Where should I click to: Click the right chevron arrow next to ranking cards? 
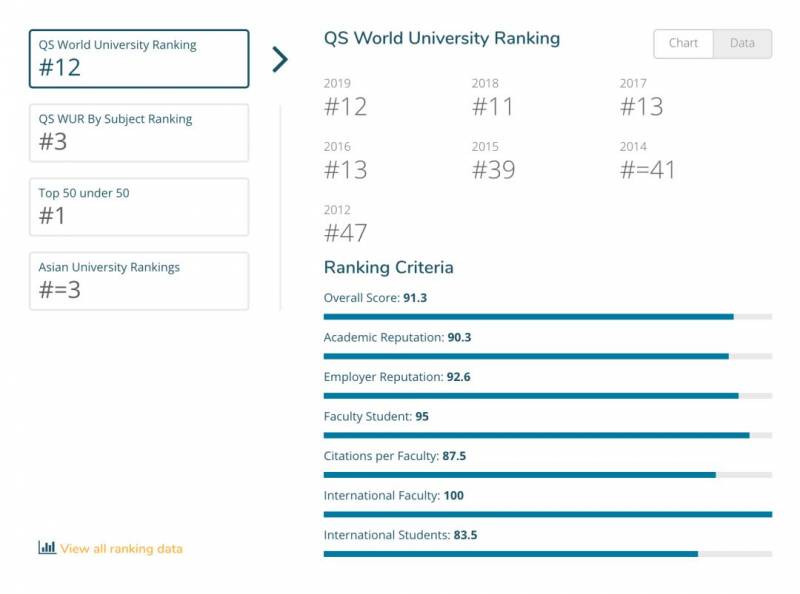[x=280, y=60]
